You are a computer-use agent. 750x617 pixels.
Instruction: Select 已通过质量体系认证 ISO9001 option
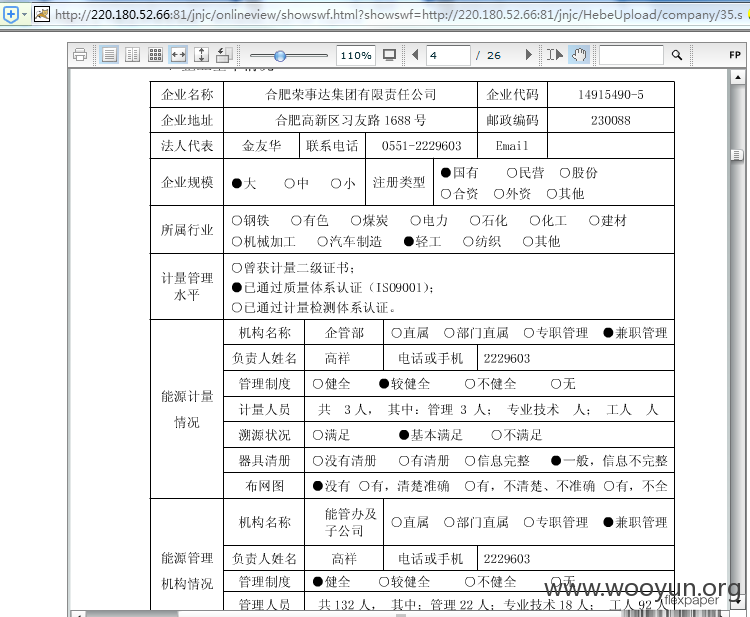236,287
